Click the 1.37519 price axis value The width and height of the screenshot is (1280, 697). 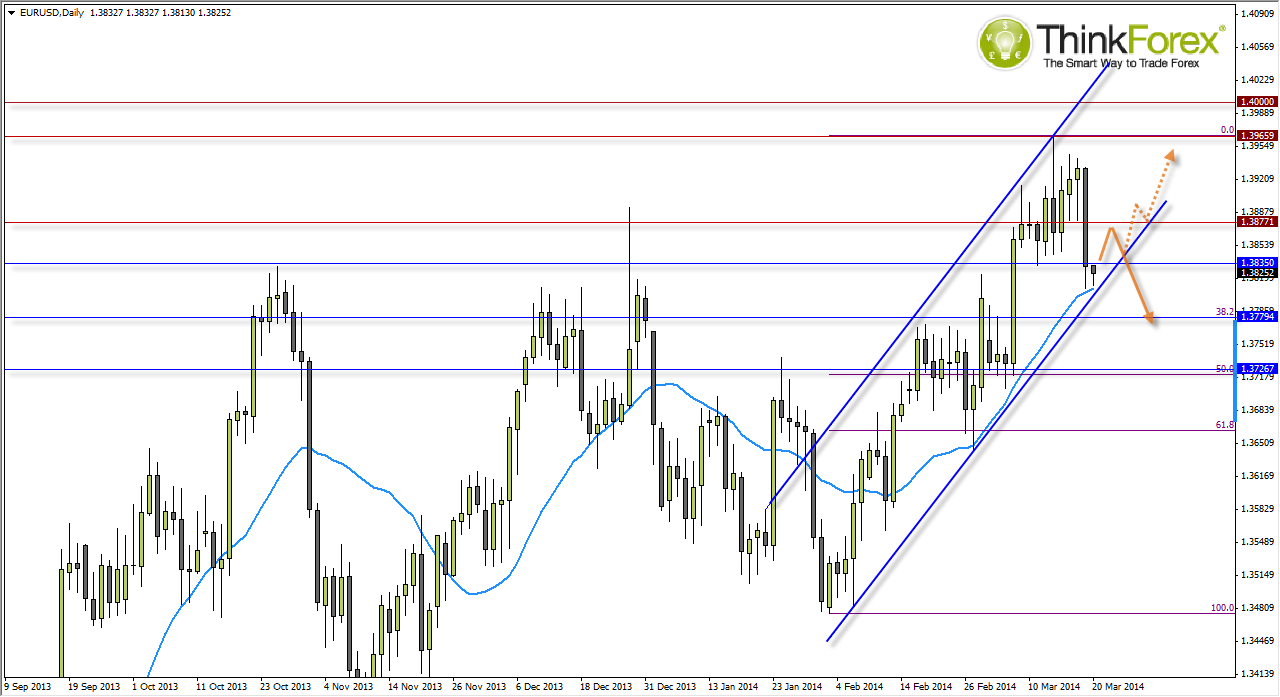pos(1258,344)
